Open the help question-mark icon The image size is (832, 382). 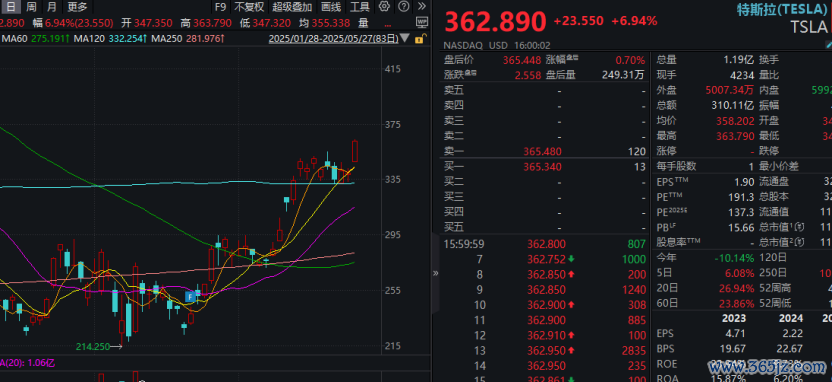(404, 6)
